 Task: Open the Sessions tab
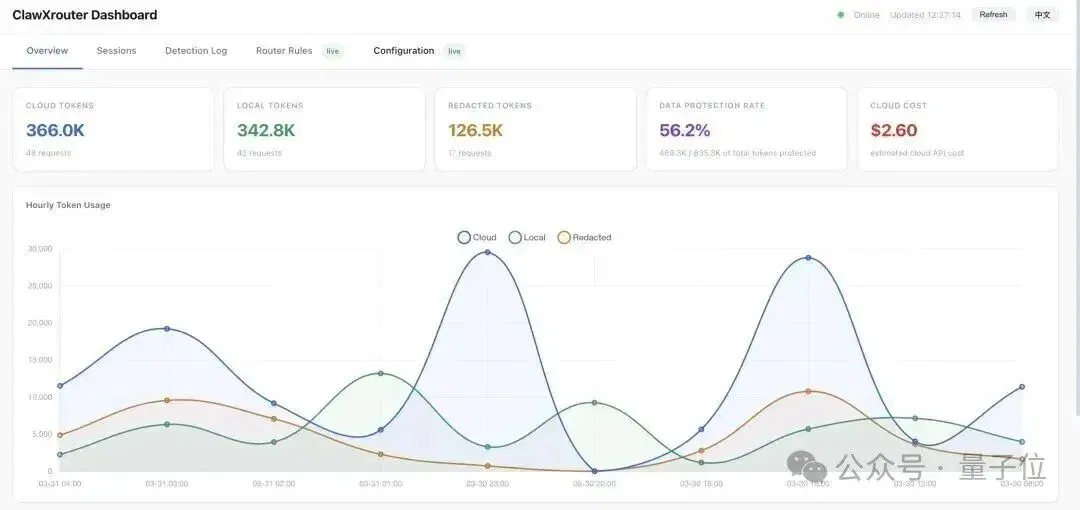(116, 51)
